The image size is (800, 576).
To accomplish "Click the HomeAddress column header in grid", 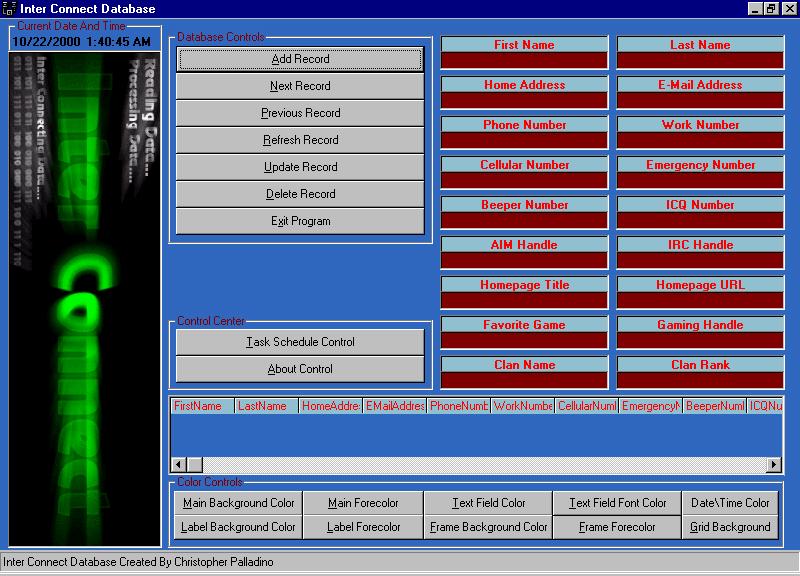I will pos(331,406).
